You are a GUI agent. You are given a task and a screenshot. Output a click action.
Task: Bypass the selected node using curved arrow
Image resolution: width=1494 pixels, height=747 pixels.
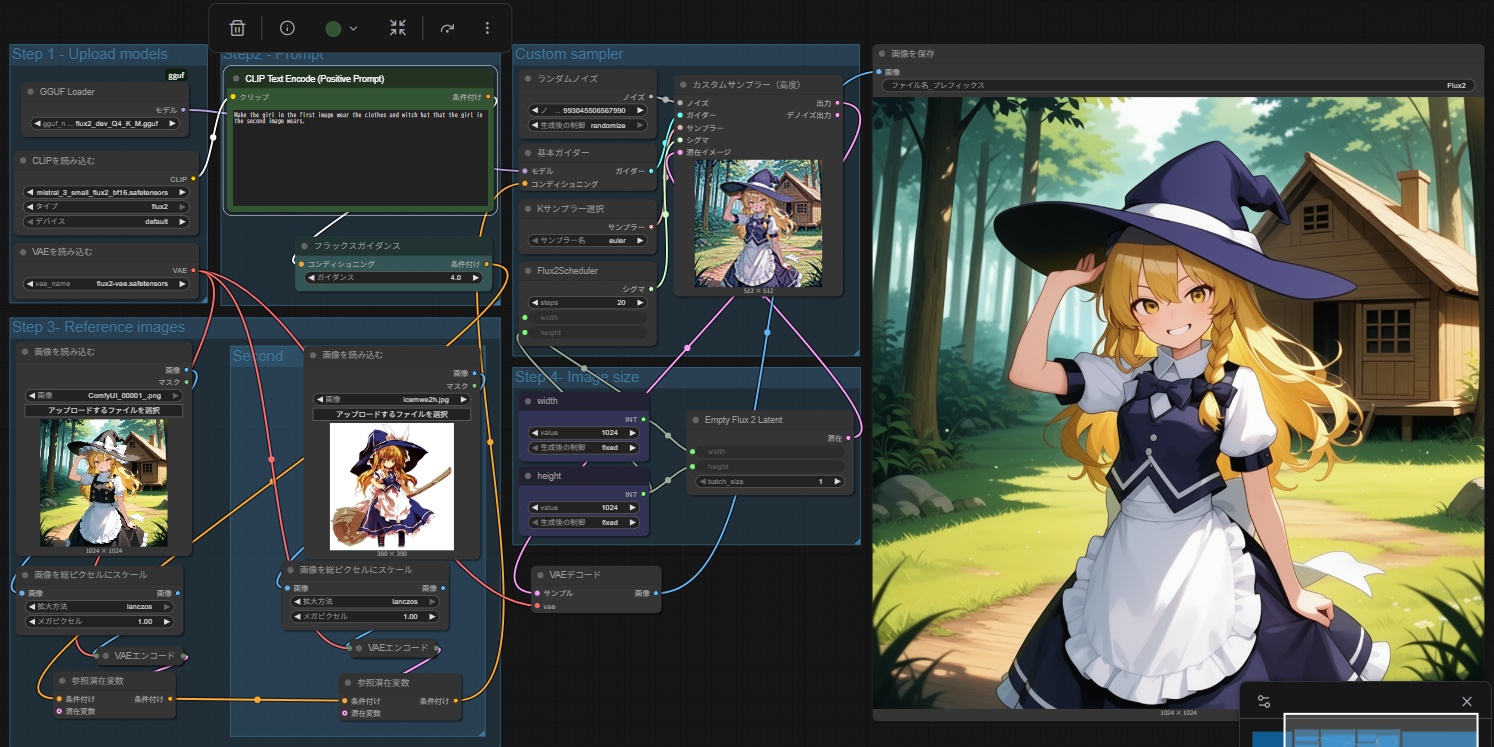point(447,28)
